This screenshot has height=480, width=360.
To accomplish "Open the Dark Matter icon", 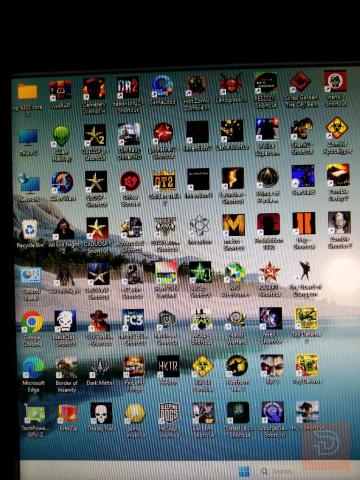I will tap(100, 367).
